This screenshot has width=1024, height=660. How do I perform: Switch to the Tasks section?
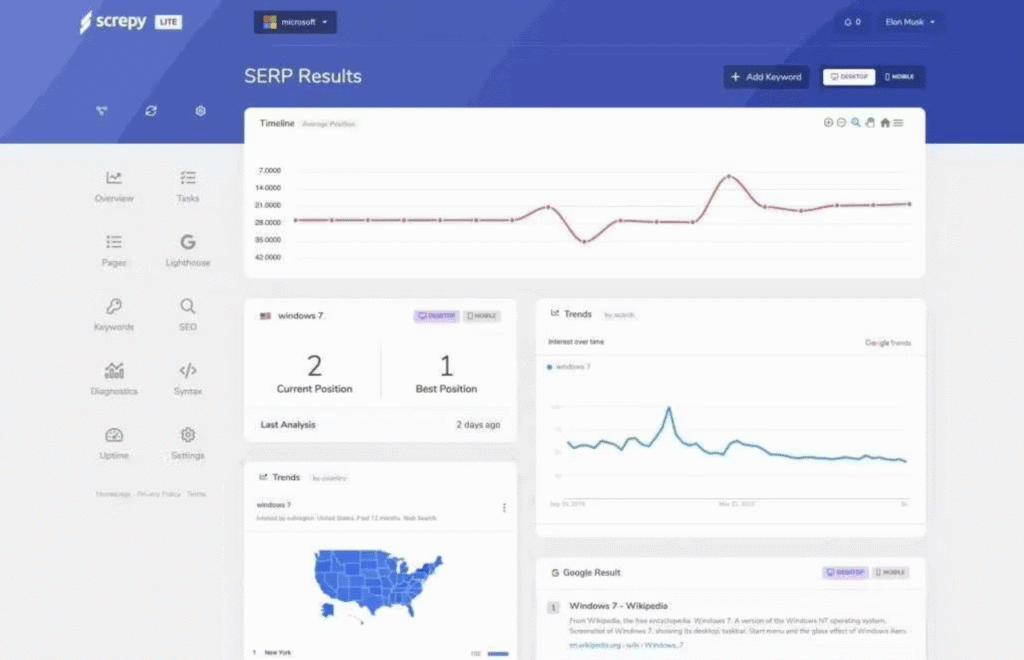pos(187,185)
